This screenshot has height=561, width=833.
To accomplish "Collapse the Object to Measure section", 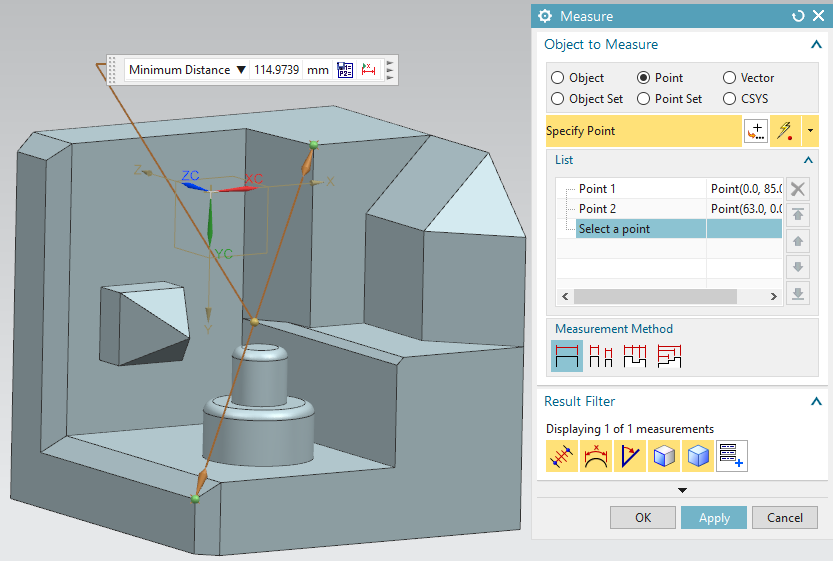I will 816,45.
